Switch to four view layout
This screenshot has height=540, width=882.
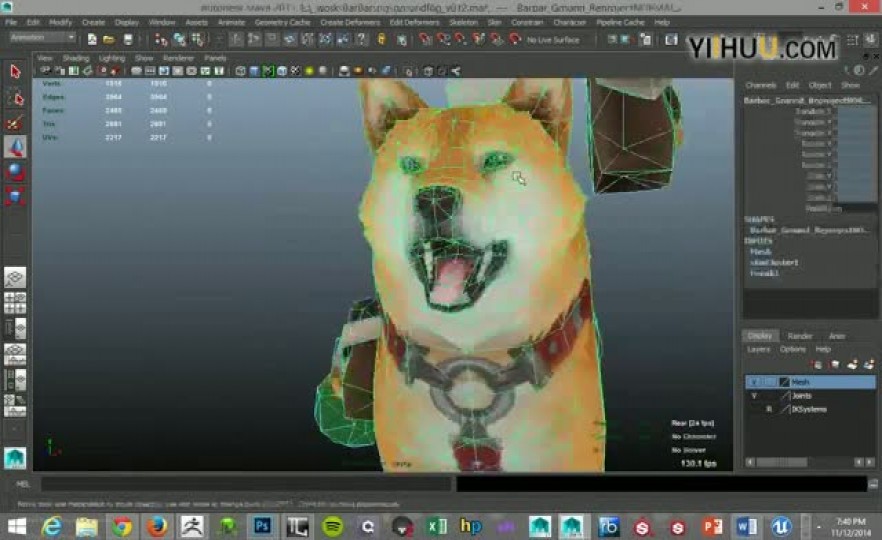coord(15,303)
